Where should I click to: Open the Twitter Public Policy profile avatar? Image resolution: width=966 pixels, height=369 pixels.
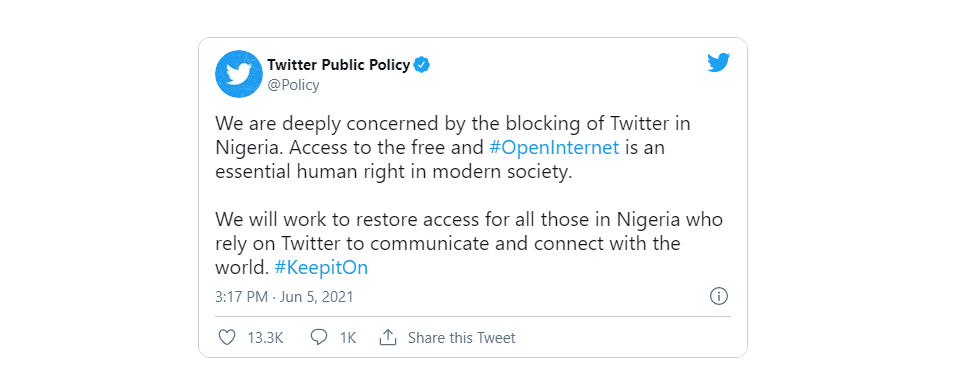[x=239, y=74]
